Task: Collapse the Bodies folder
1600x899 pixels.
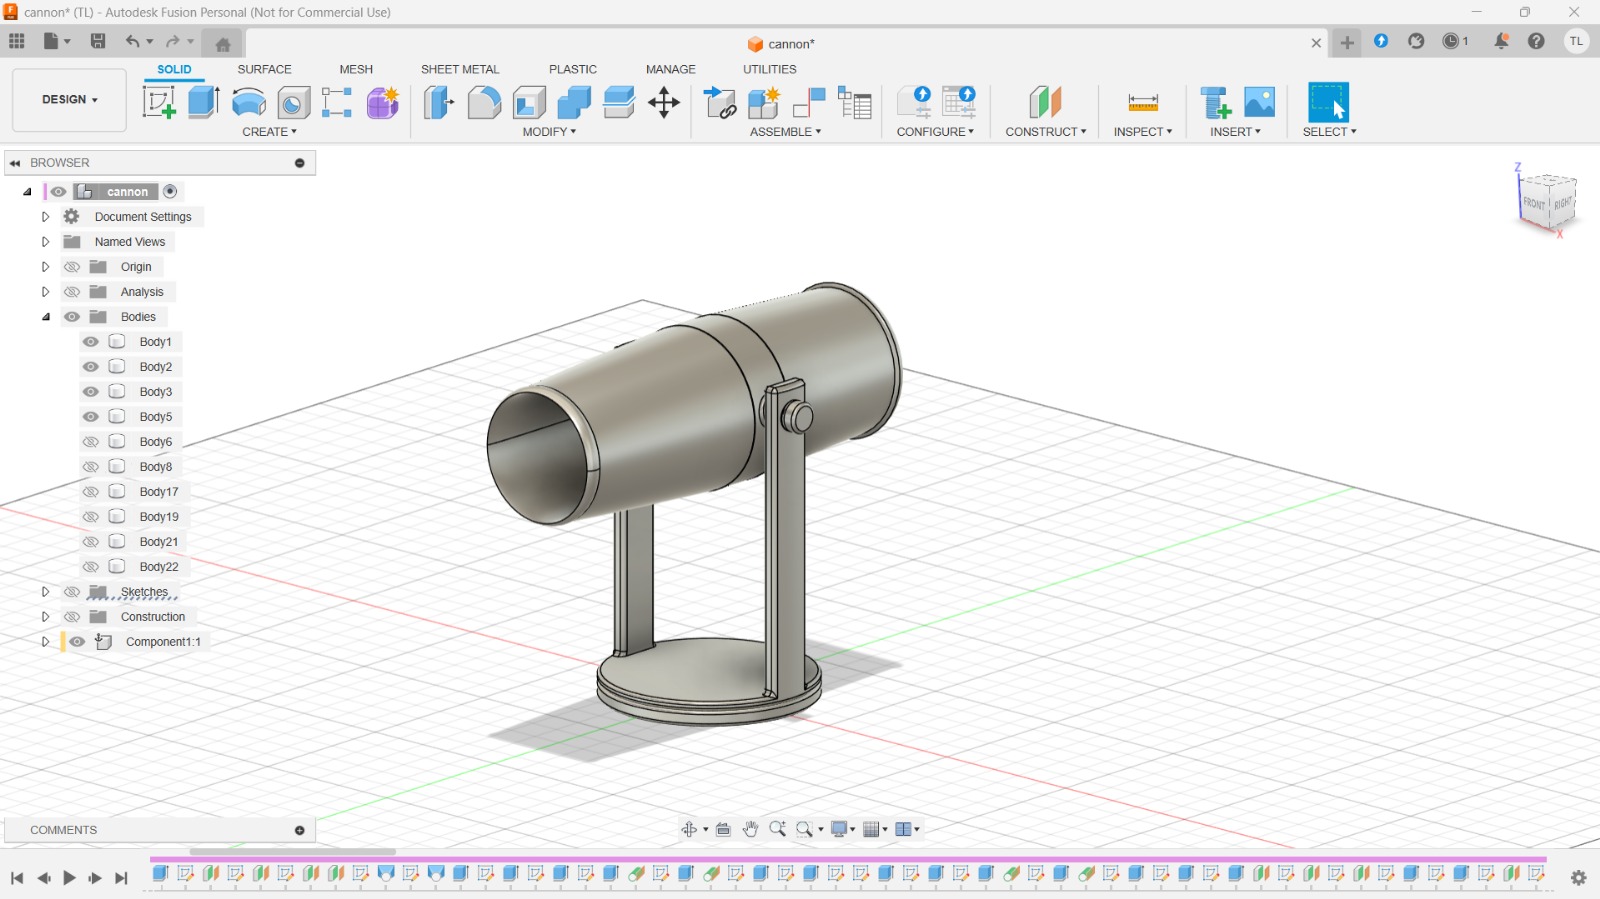Action: click(x=45, y=317)
